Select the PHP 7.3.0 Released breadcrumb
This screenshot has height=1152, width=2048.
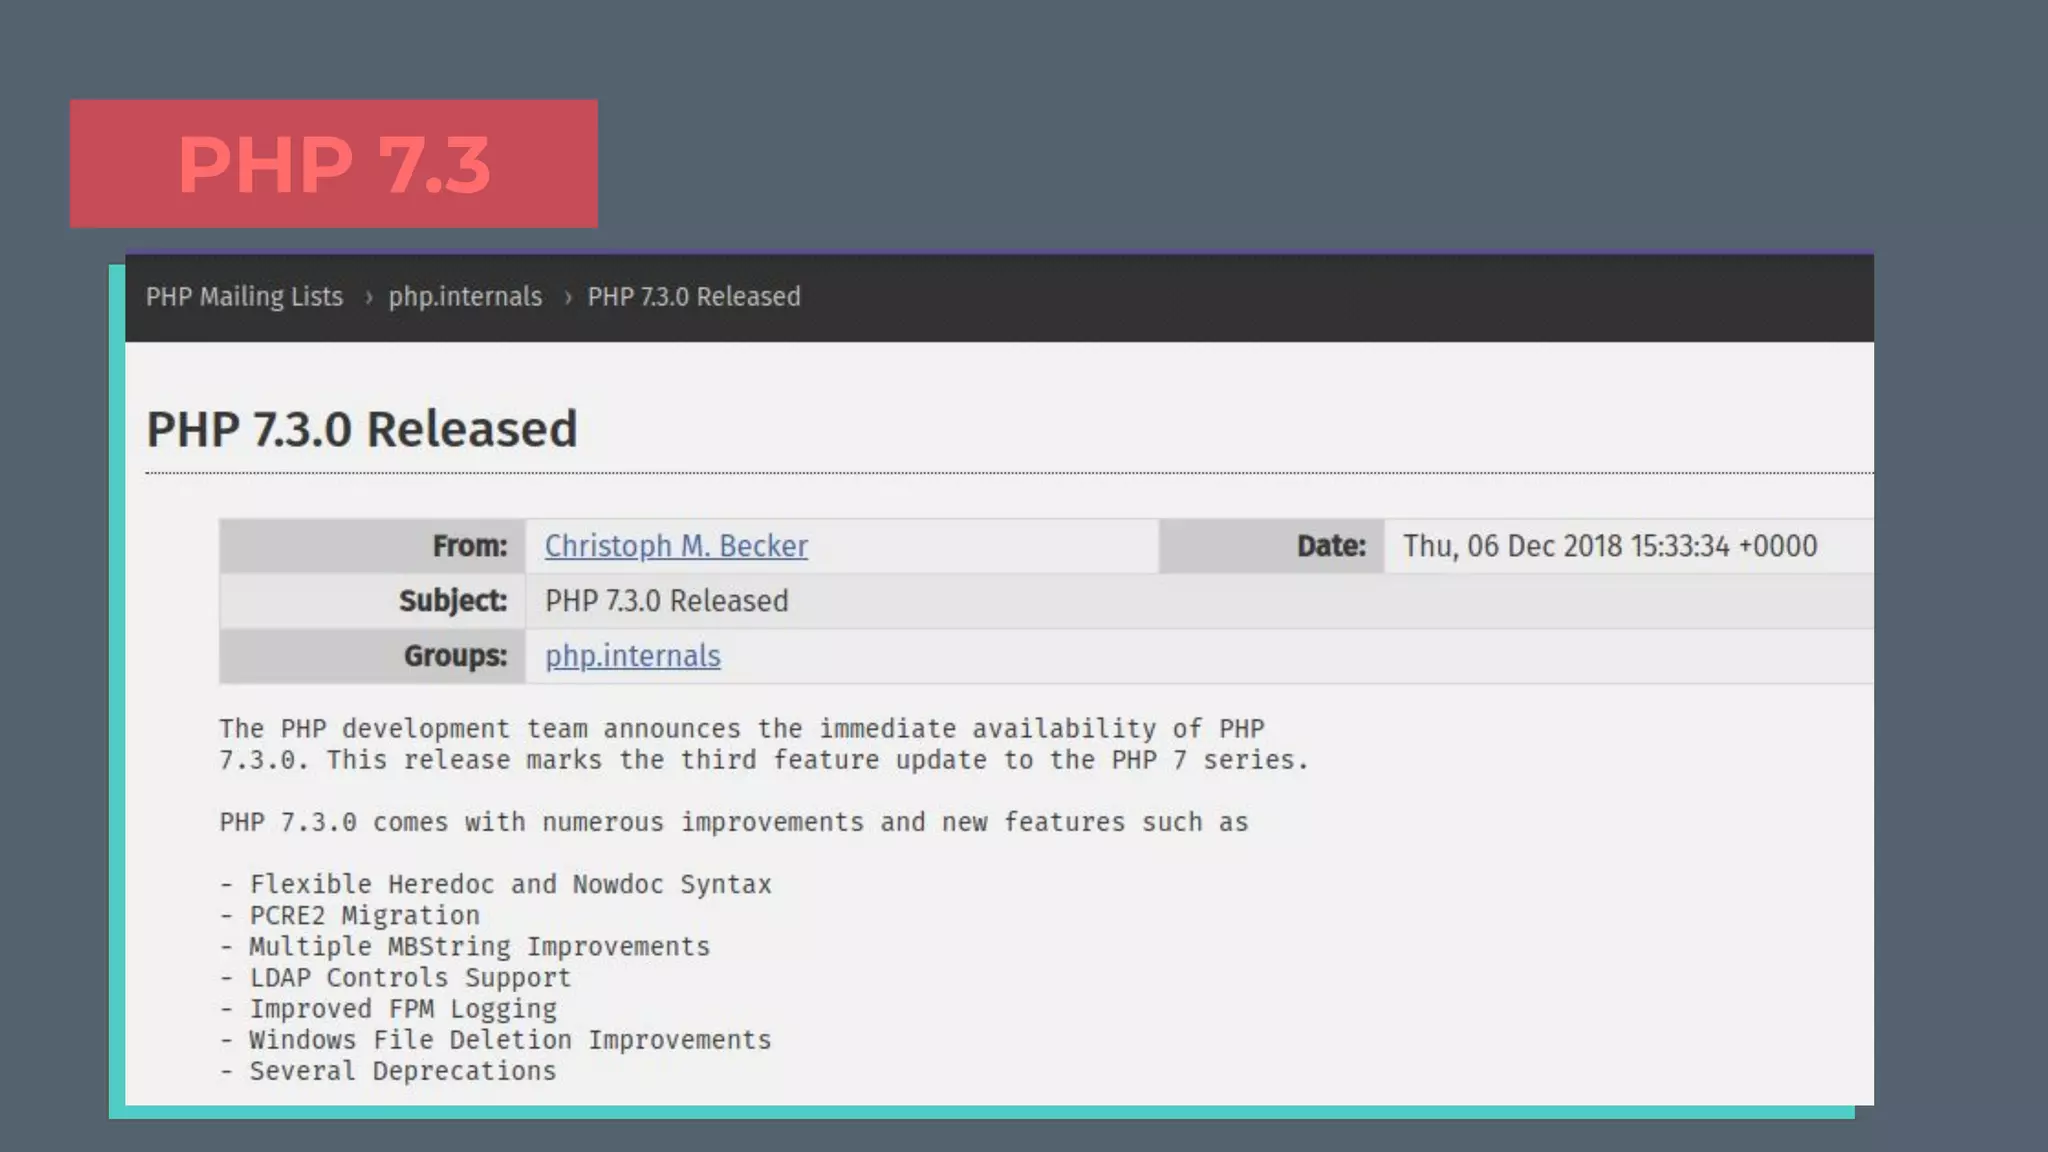click(694, 297)
